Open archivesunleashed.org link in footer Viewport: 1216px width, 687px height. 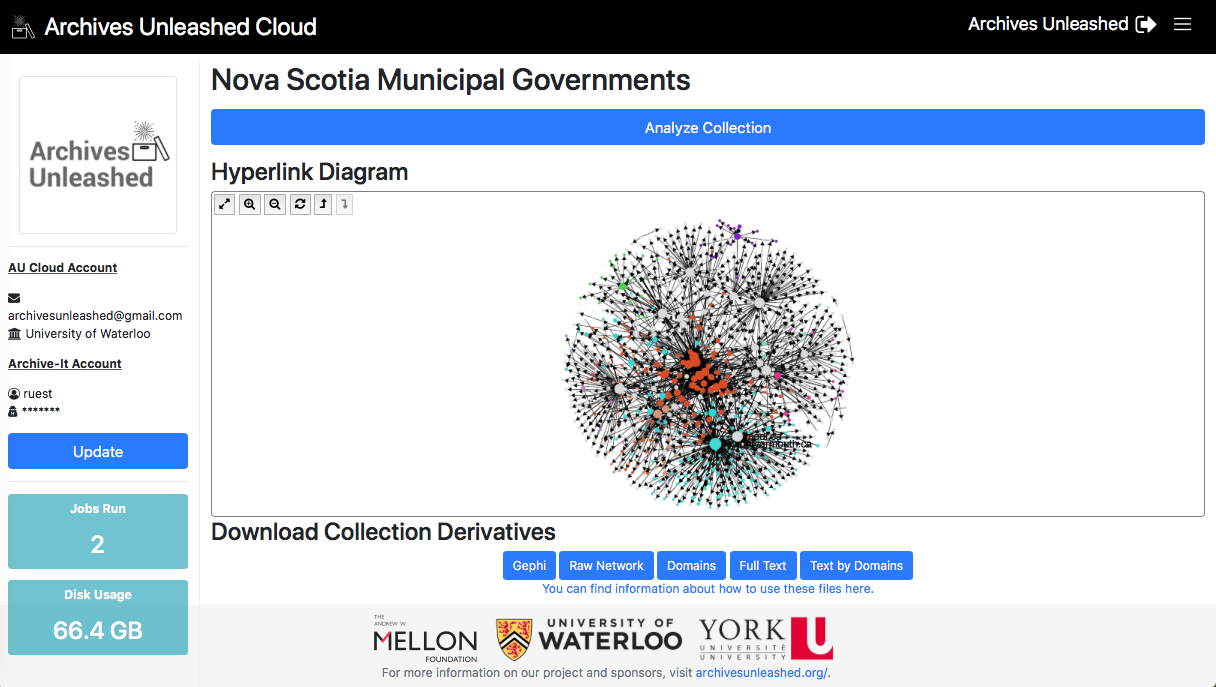point(762,673)
